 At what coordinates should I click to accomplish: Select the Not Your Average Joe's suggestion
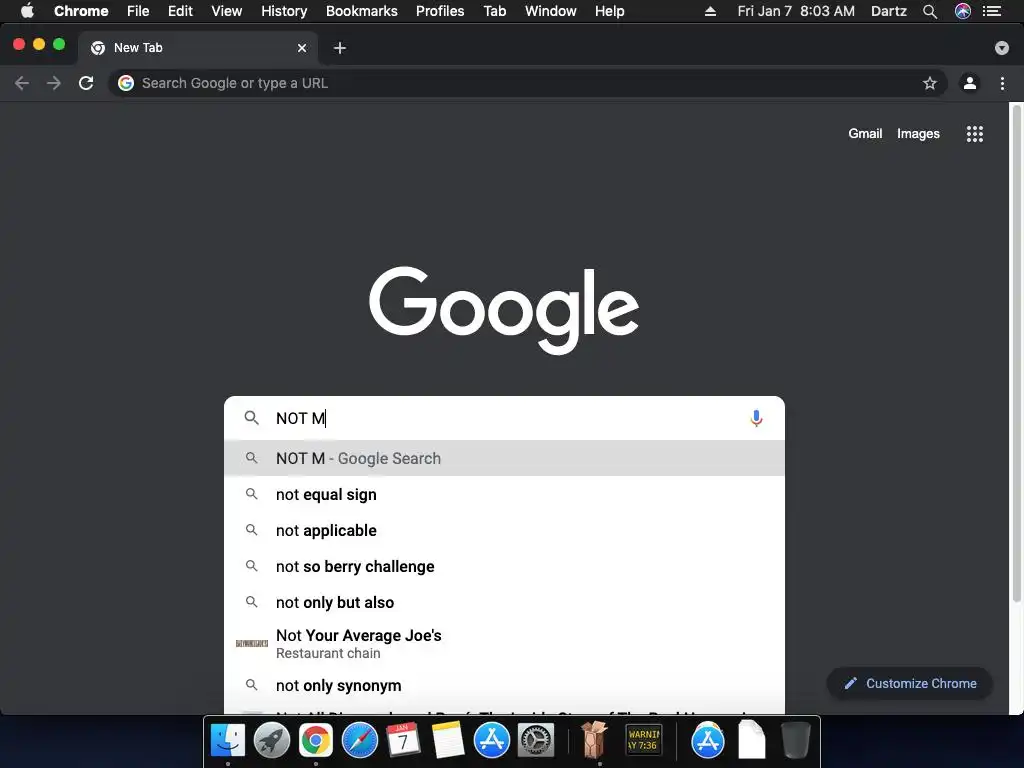[504, 643]
